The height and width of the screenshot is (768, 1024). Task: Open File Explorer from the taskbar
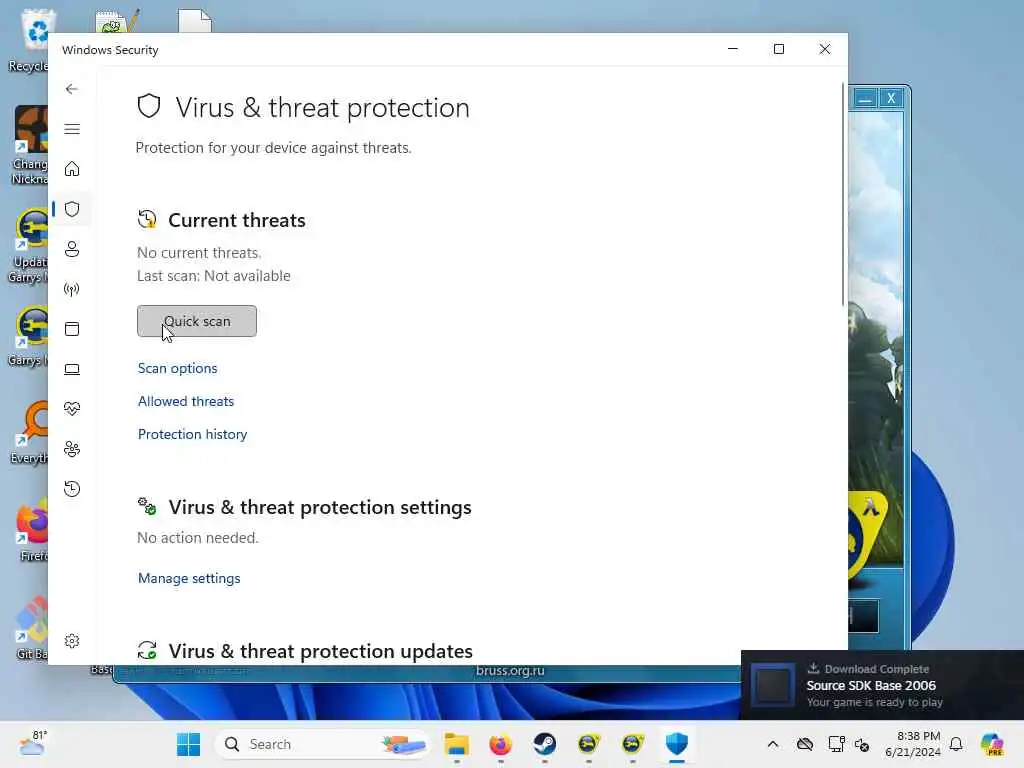tap(456, 744)
